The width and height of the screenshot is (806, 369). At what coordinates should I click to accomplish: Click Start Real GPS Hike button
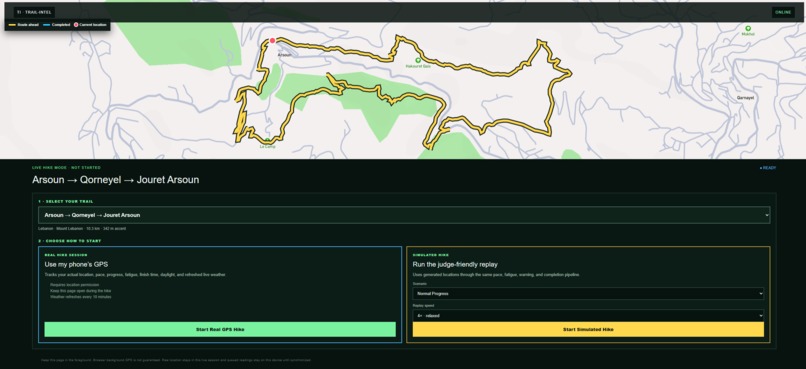pyautogui.click(x=220, y=329)
